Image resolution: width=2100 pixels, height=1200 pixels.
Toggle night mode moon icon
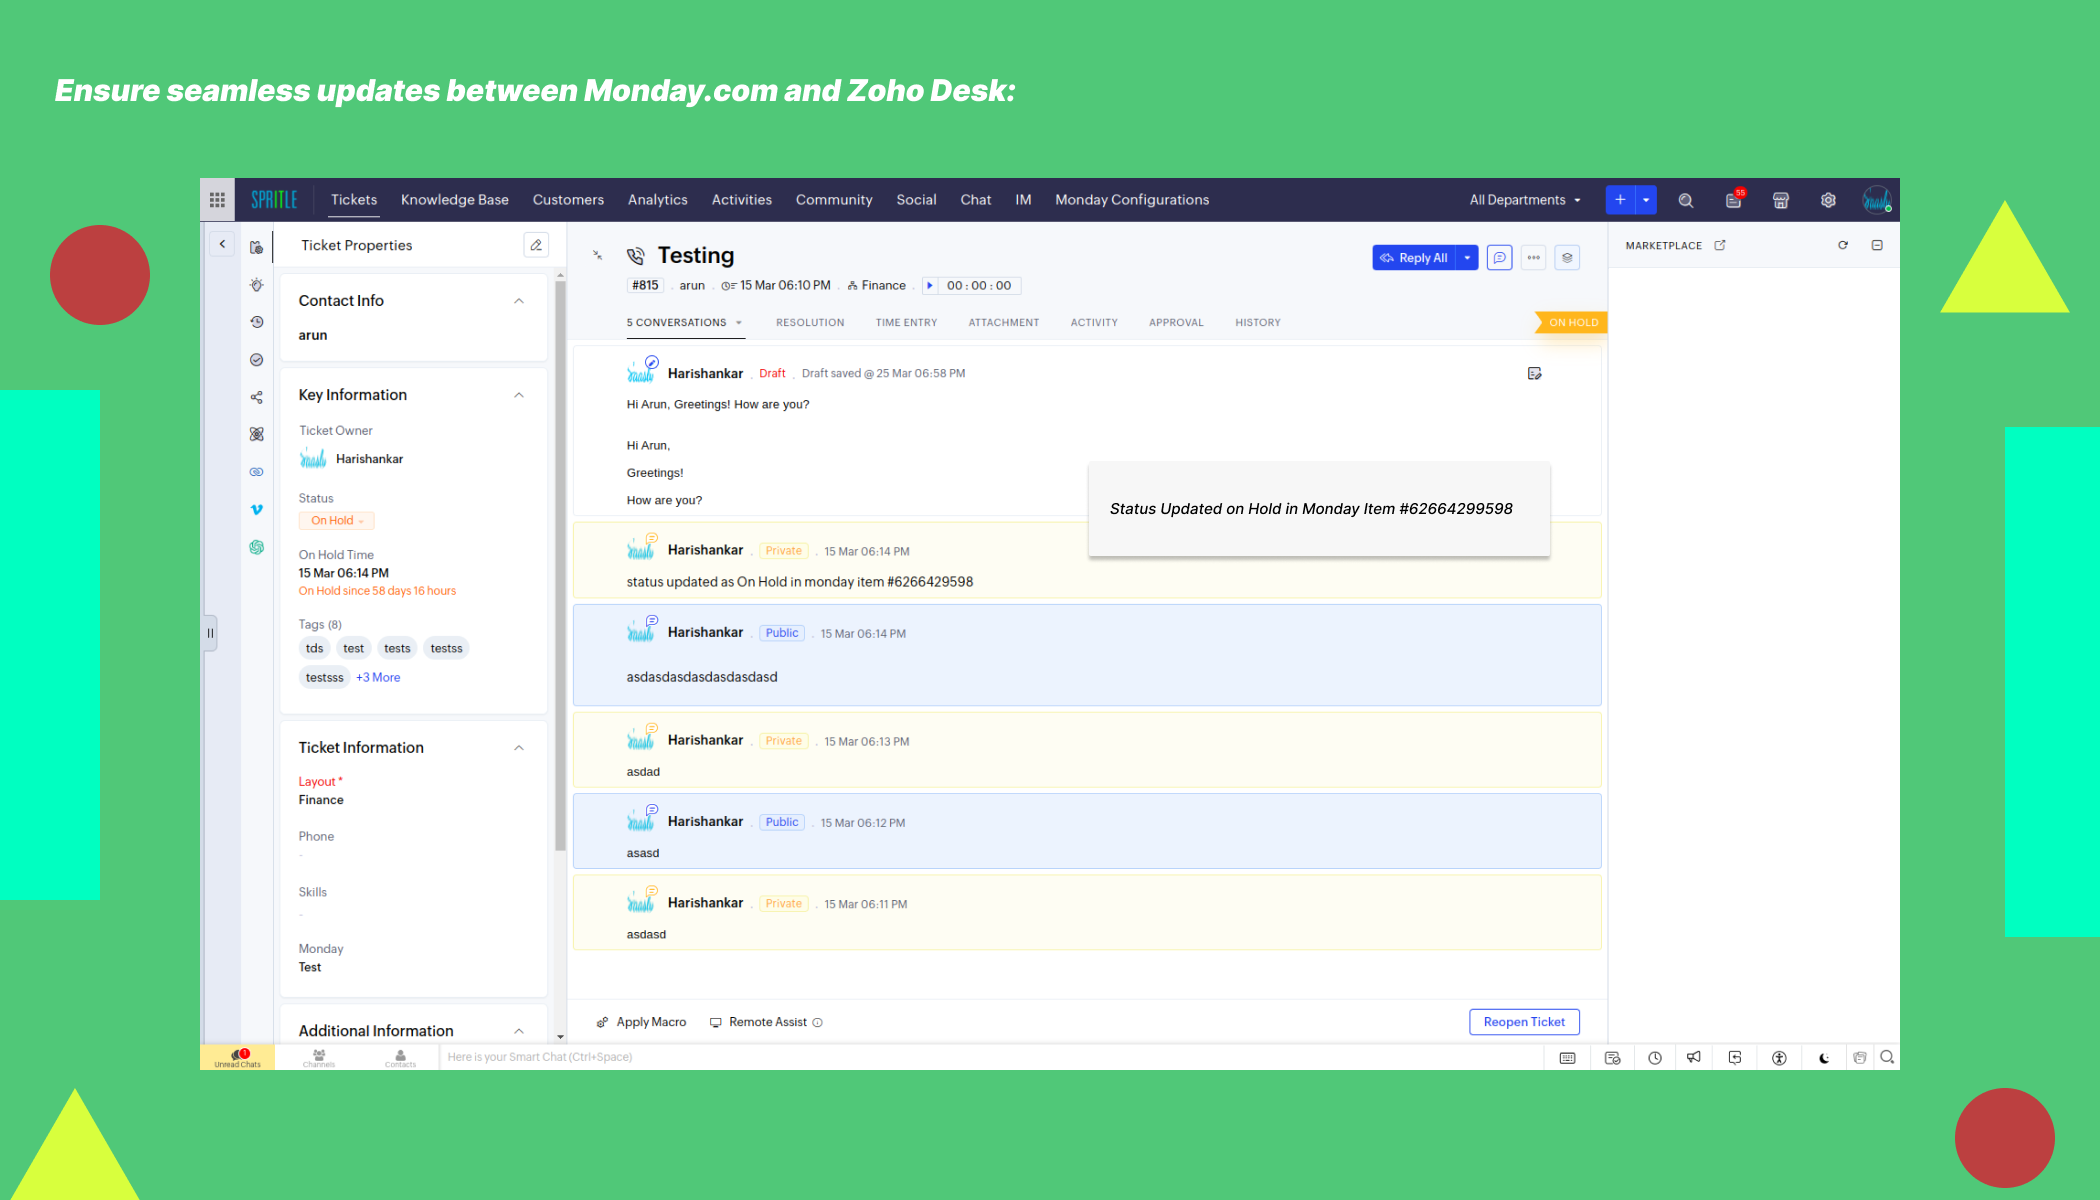tap(1824, 1058)
